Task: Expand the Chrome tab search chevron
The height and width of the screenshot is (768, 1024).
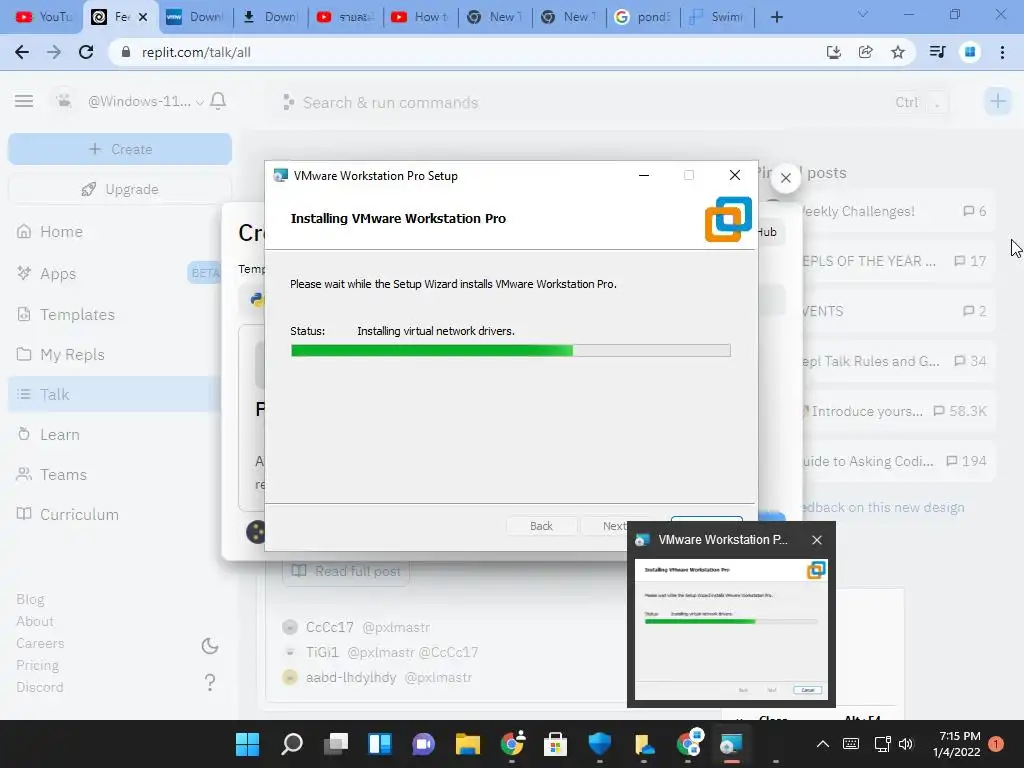Action: point(863,14)
